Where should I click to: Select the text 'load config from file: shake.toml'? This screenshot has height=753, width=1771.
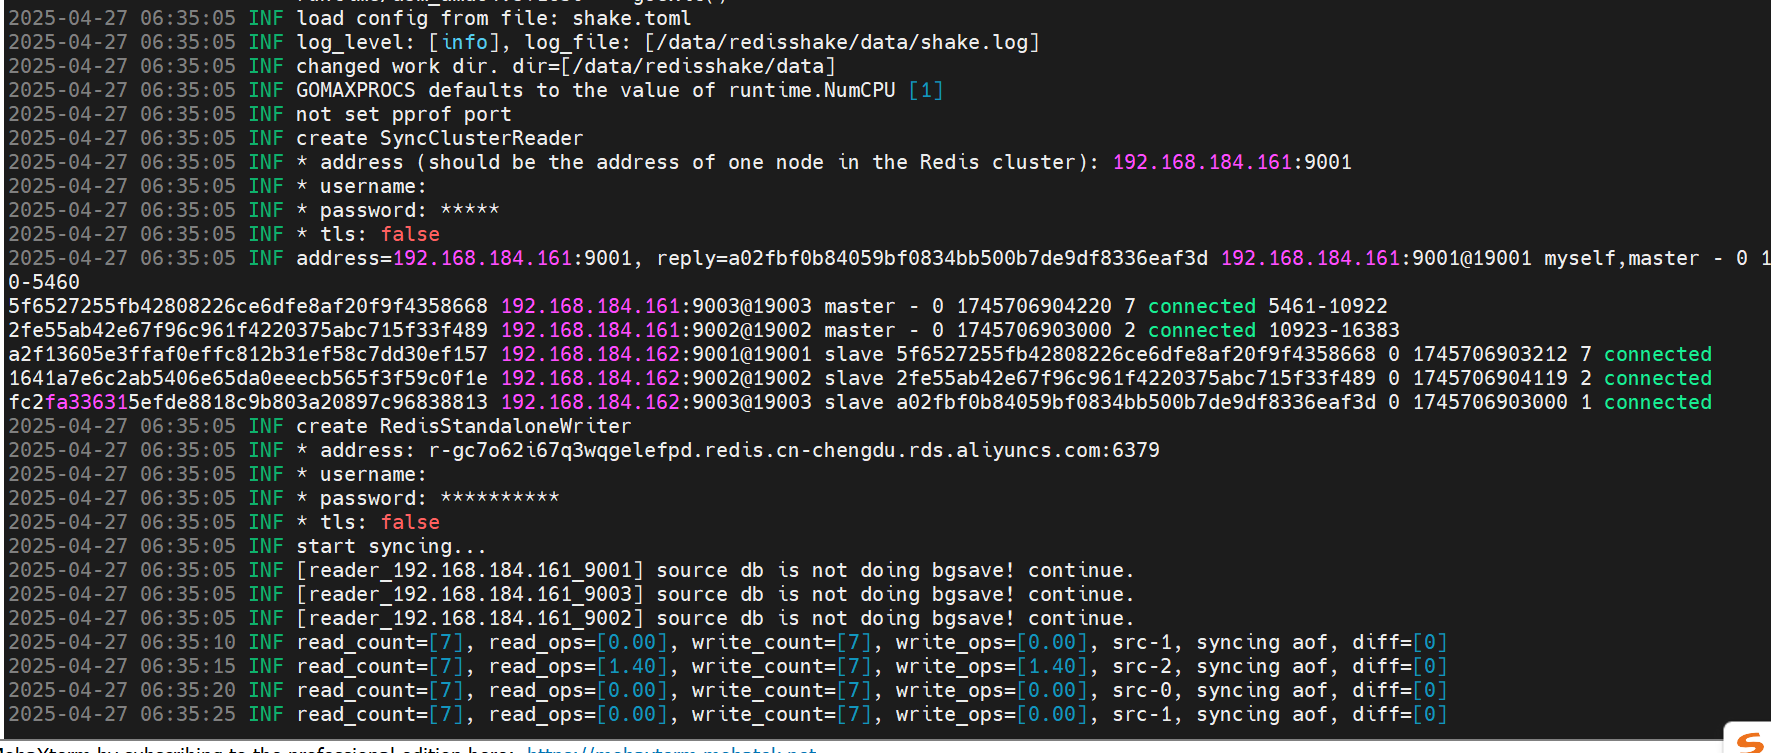click(493, 18)
